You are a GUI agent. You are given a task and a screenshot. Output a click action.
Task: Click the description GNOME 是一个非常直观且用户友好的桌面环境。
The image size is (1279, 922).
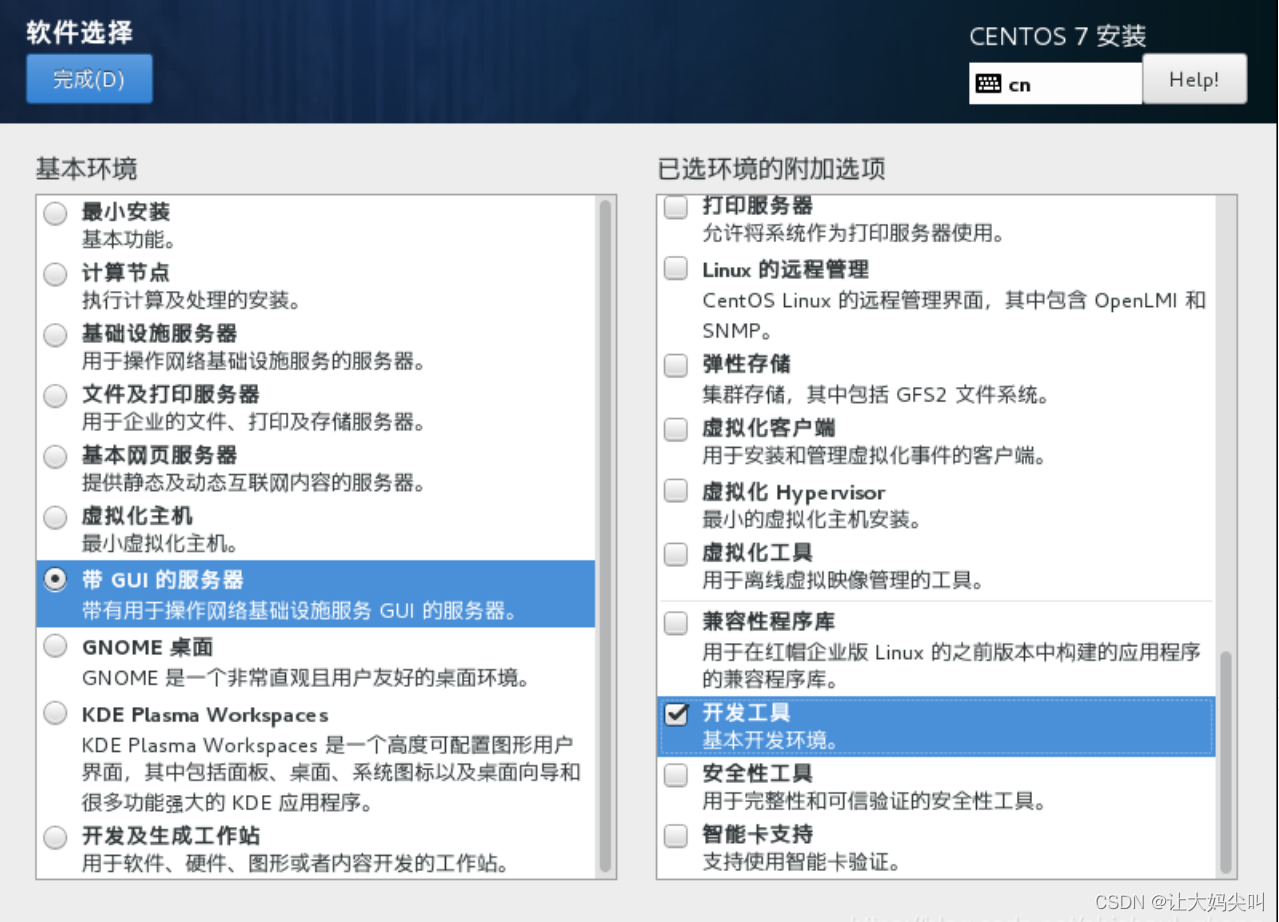coord(306,678)
